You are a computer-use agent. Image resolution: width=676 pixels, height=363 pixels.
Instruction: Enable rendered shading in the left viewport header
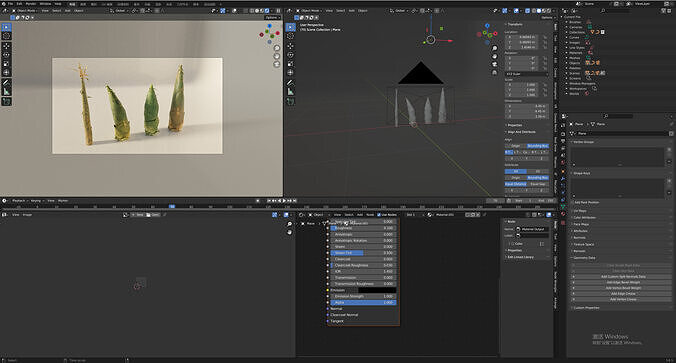coord(267,10)
